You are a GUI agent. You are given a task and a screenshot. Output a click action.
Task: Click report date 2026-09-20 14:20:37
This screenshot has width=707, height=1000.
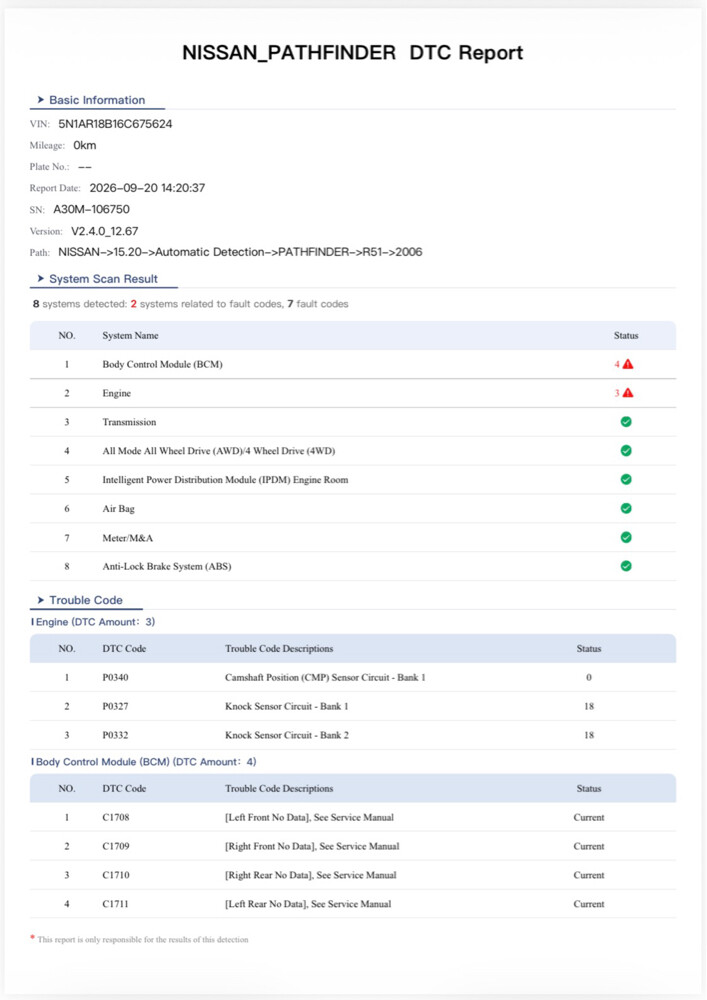point(147,188)
